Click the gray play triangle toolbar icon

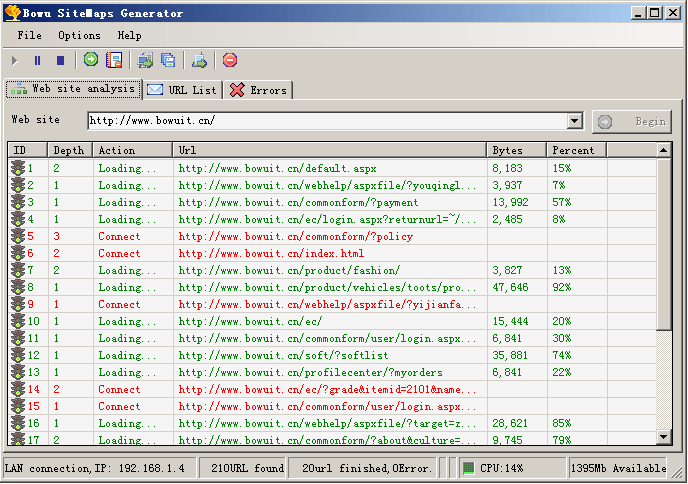[x=14, y=61]
